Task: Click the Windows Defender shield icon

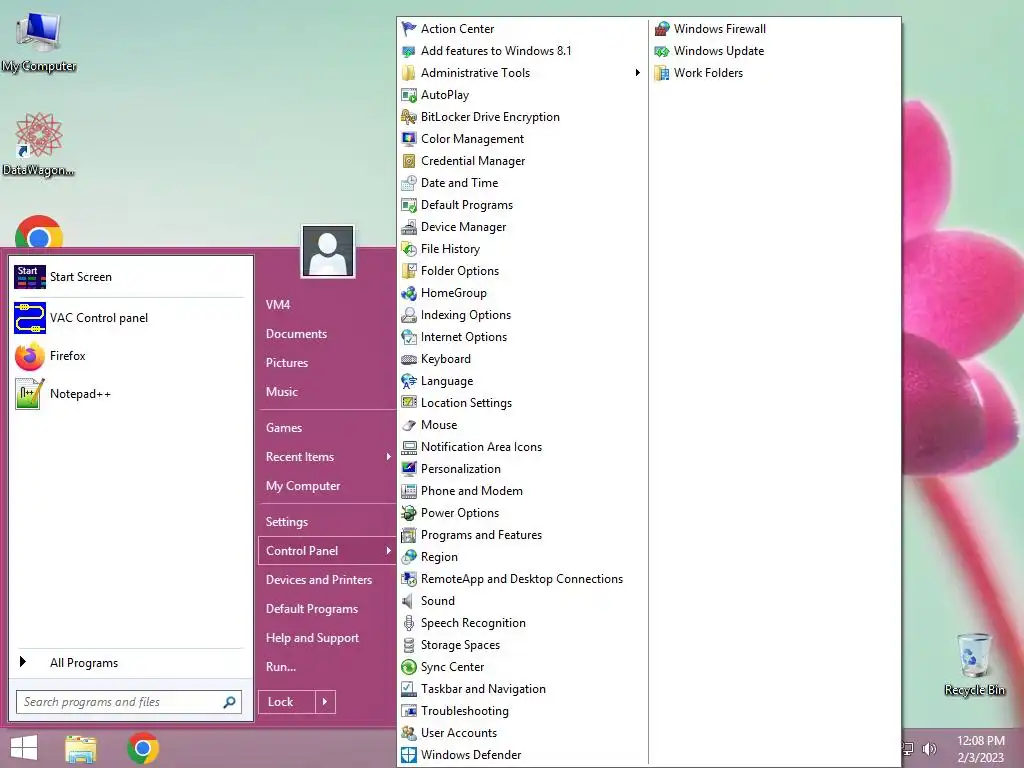Action: pos(409,755)
